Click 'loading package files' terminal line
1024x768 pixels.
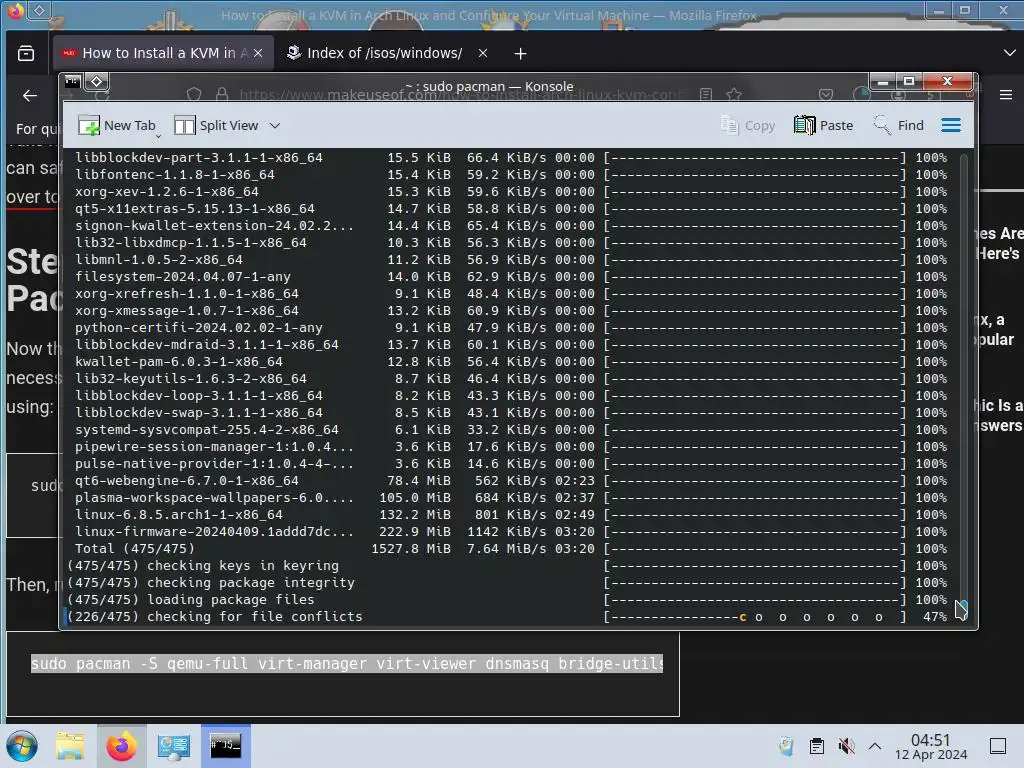[507, 600]
